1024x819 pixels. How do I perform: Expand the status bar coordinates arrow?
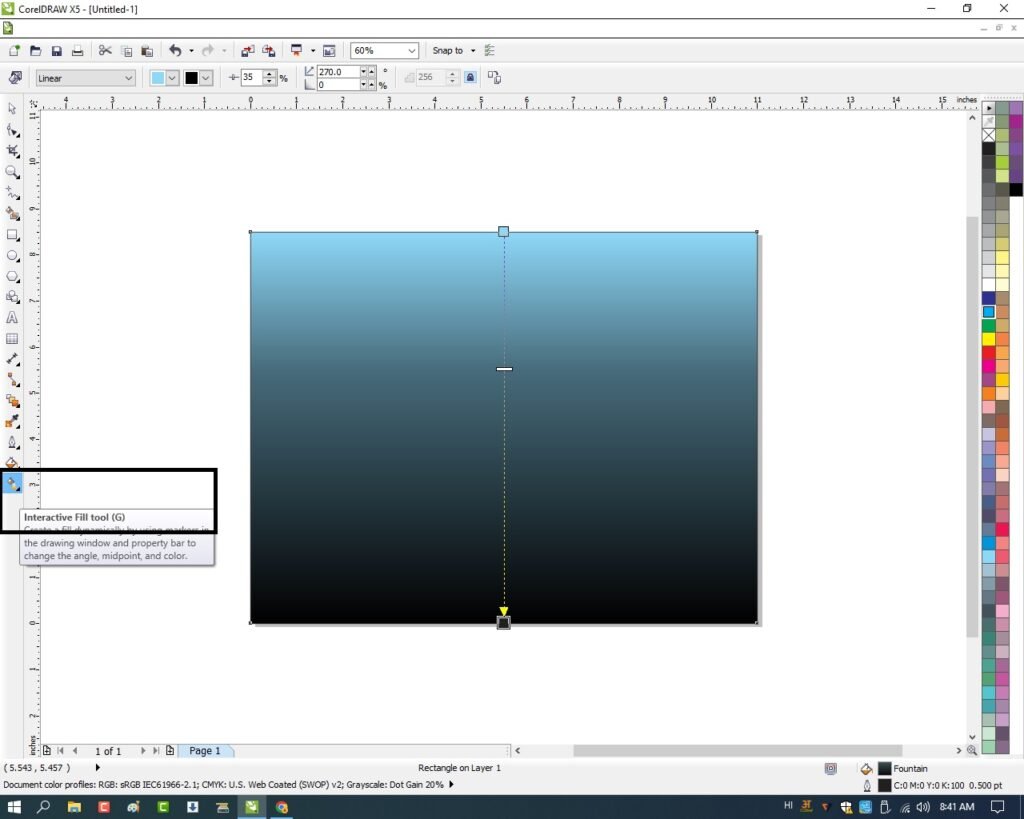pos(97,767)
